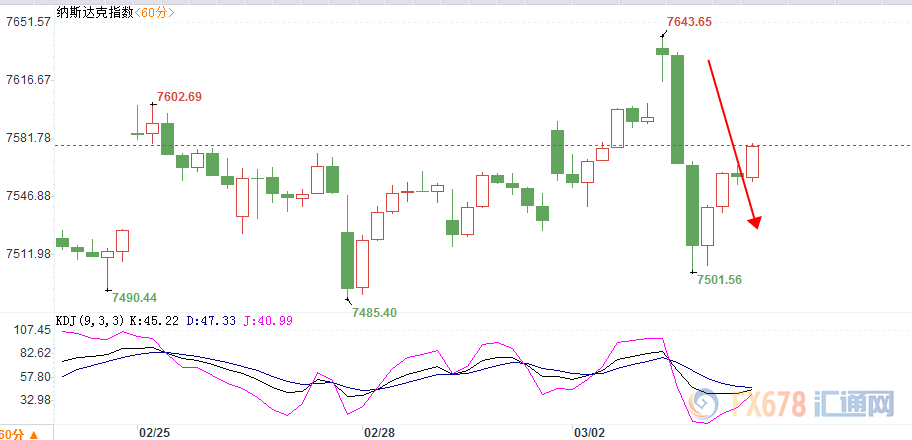Click the 7602.69 peak price label

click(x=178, y=97)
